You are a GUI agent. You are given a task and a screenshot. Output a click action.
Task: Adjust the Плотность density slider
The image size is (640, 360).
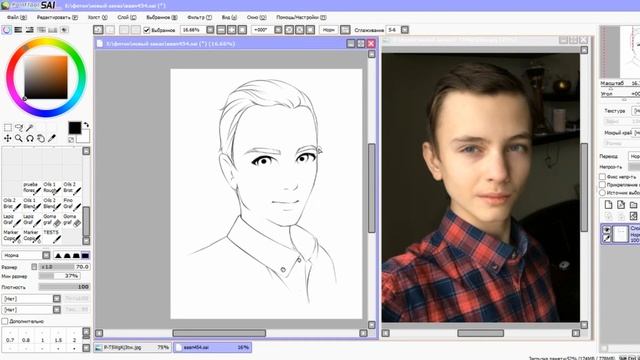click(x=64, y=287)
